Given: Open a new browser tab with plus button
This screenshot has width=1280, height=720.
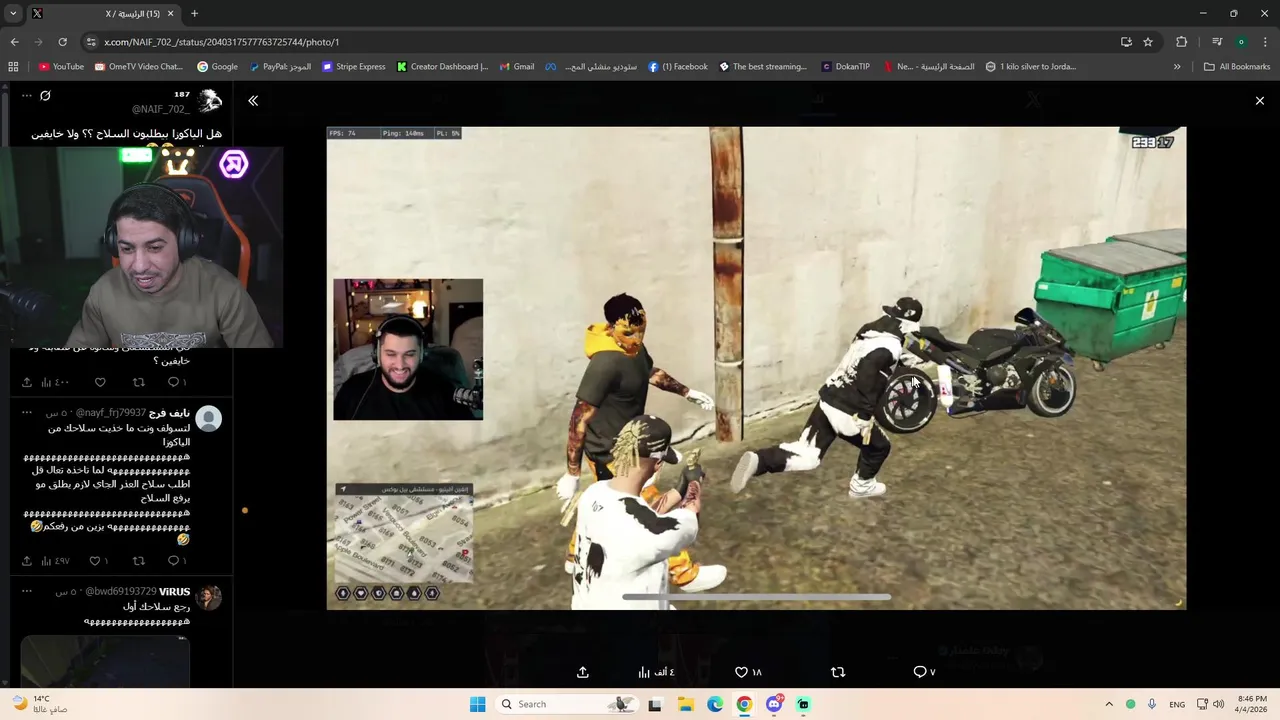Looking at the screenshot, I should point(194,14).
